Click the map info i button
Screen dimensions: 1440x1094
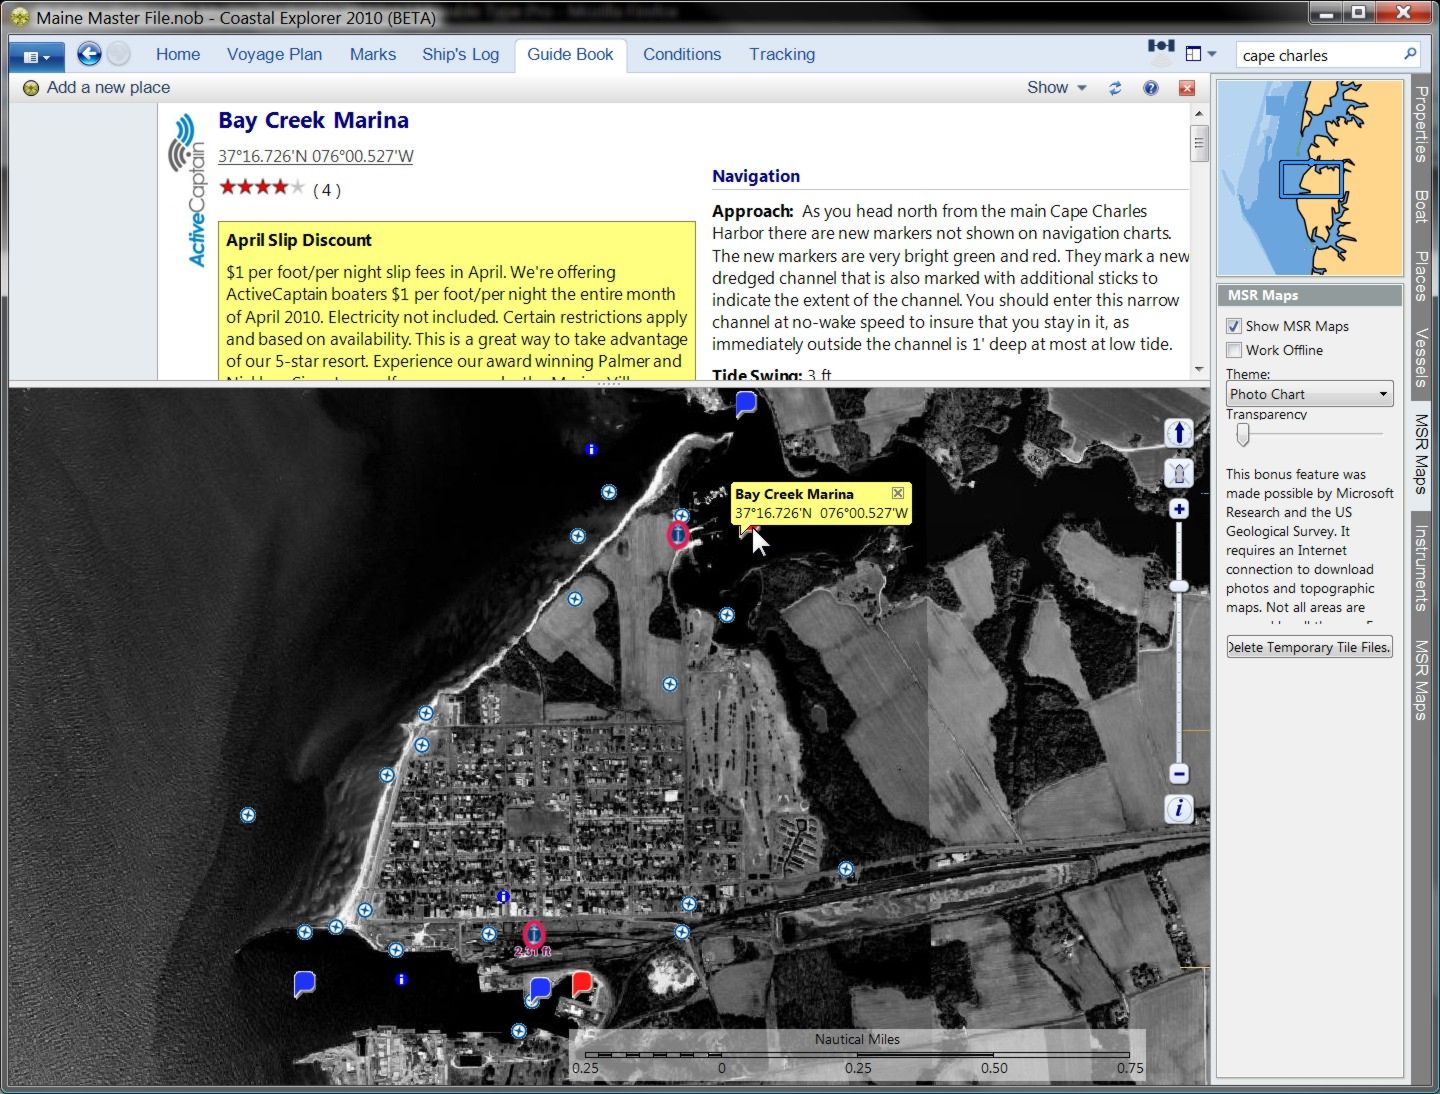pyautogui.click(x=1179, y=808)
